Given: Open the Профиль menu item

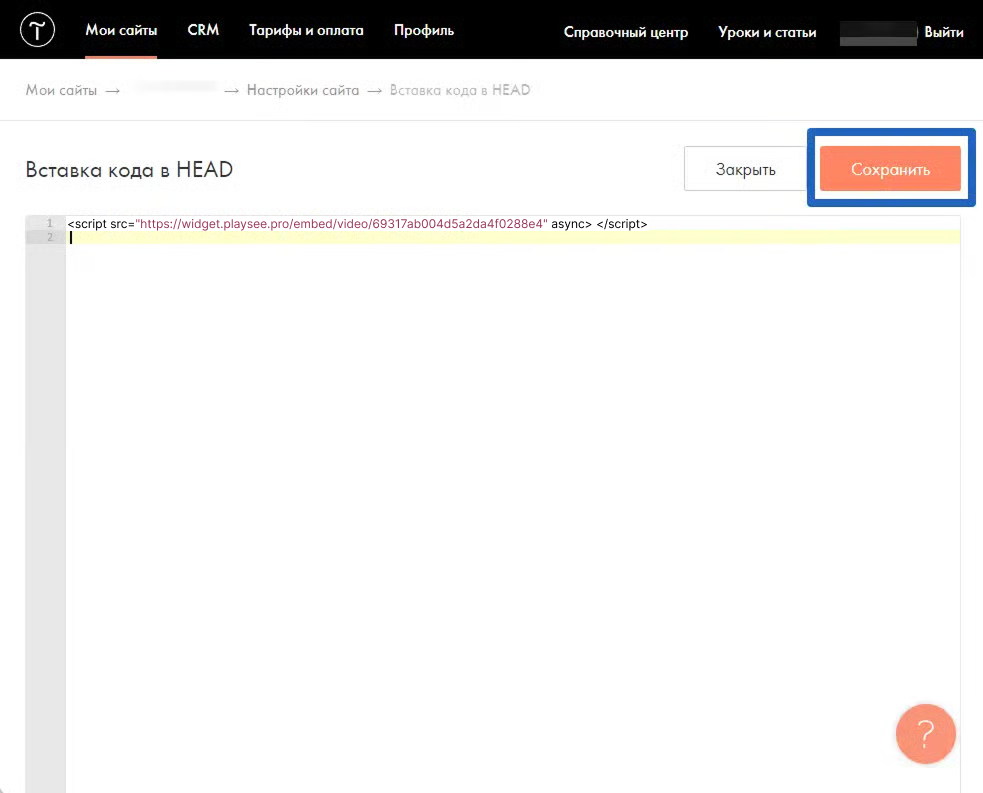Looking at the screenshot, I should [x=424, y=31].
